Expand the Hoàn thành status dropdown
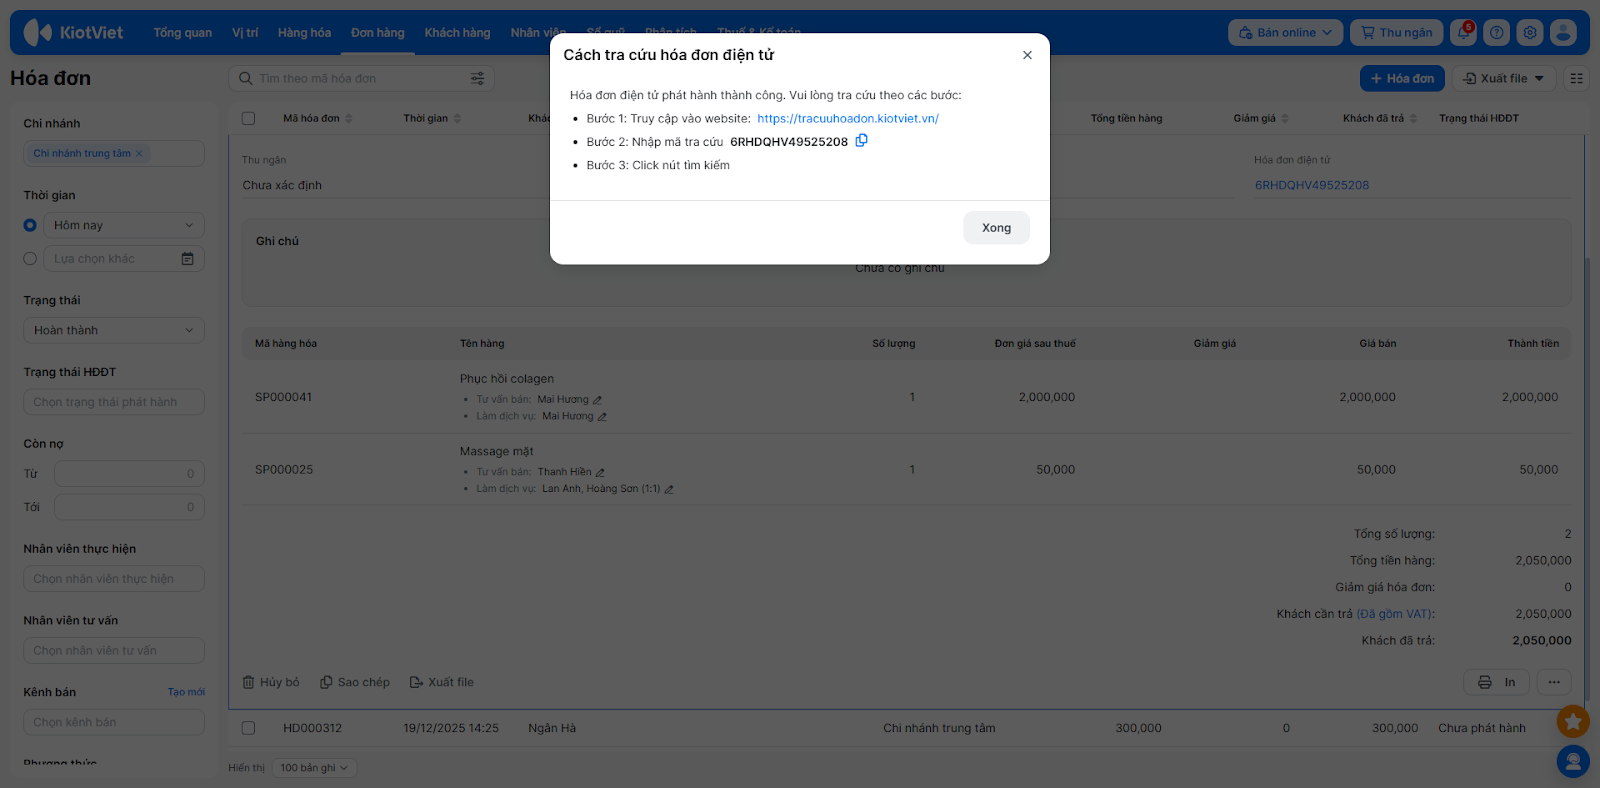 click(x=113, y=331)
